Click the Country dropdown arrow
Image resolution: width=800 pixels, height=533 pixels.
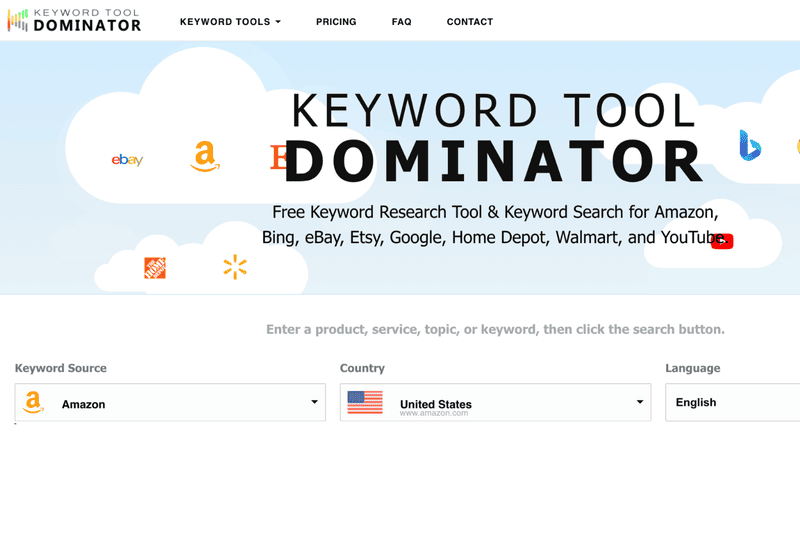pos(640,402)
